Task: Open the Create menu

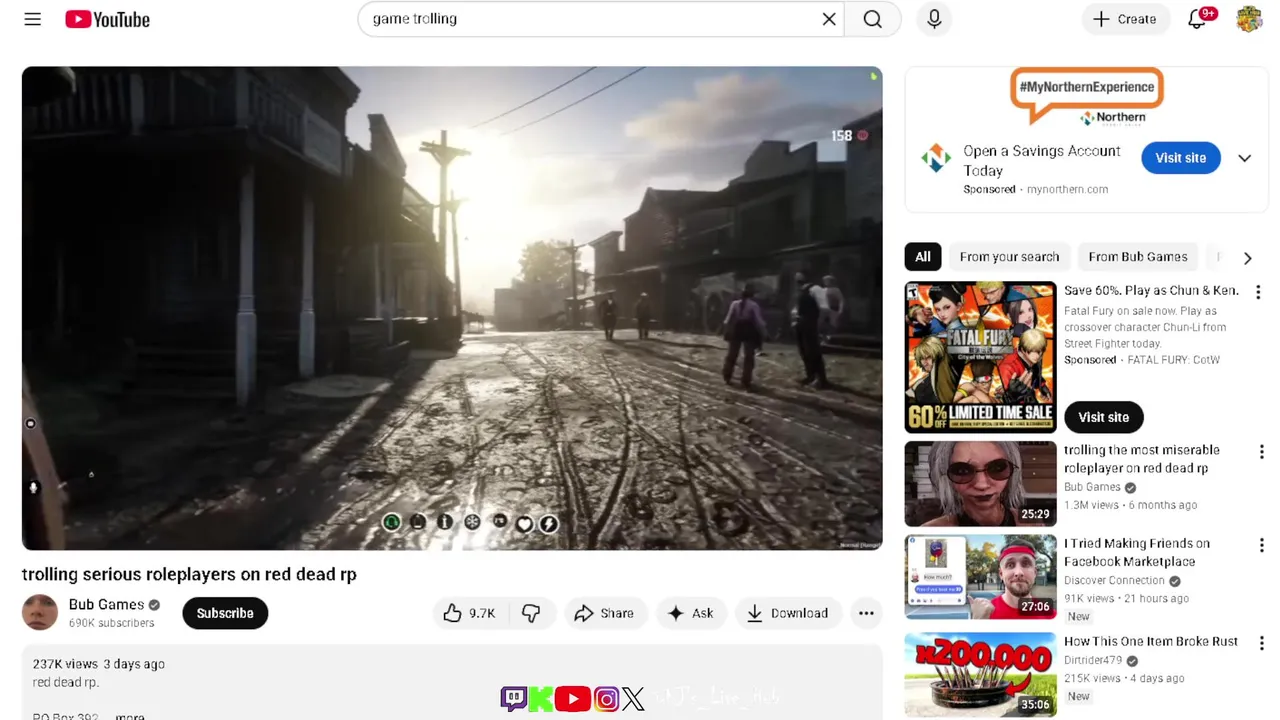Action: click(x=1125, y=19)
